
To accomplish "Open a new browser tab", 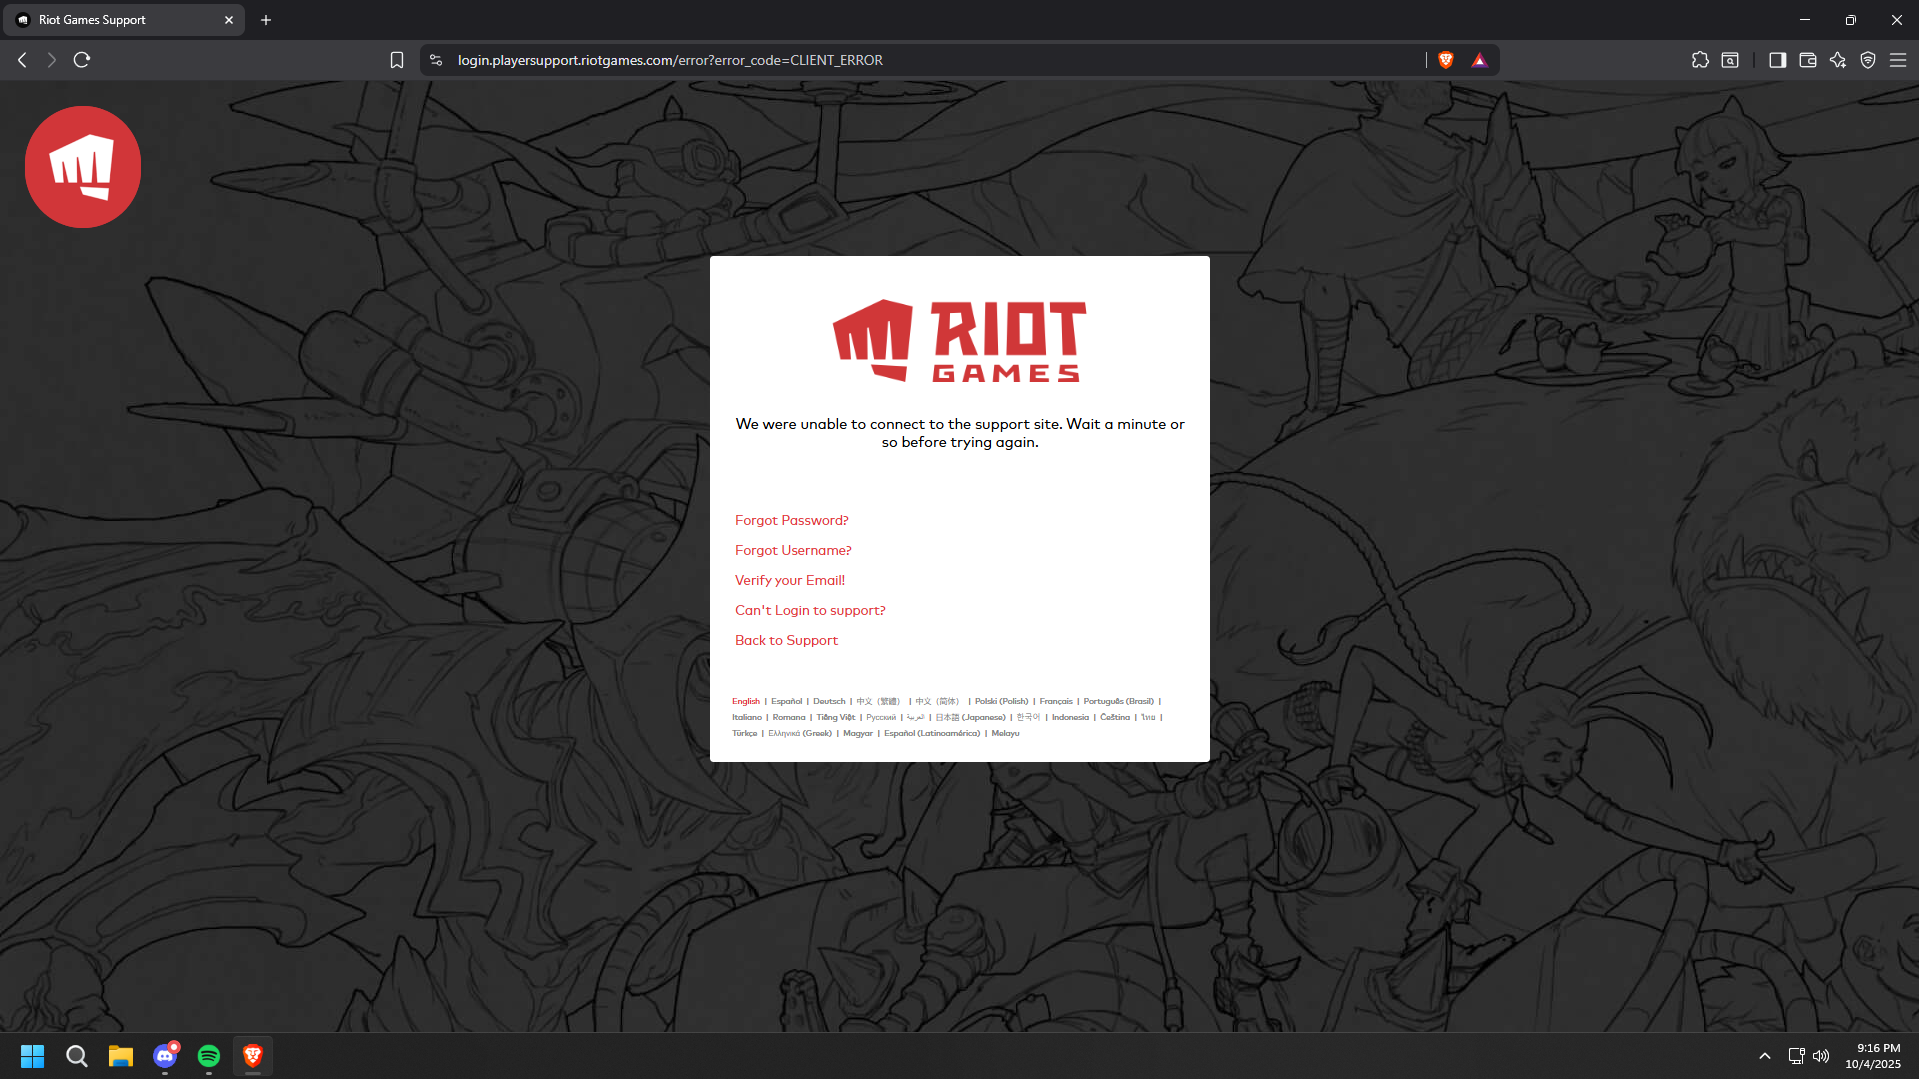I will (266, 20).
